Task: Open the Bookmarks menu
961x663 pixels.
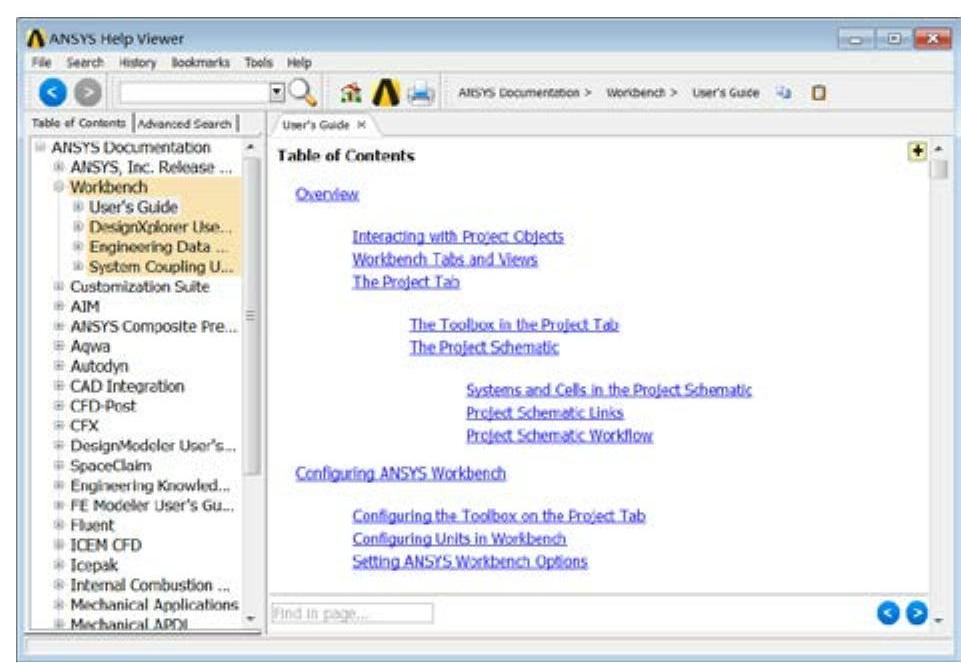Action: pos(200,62)
